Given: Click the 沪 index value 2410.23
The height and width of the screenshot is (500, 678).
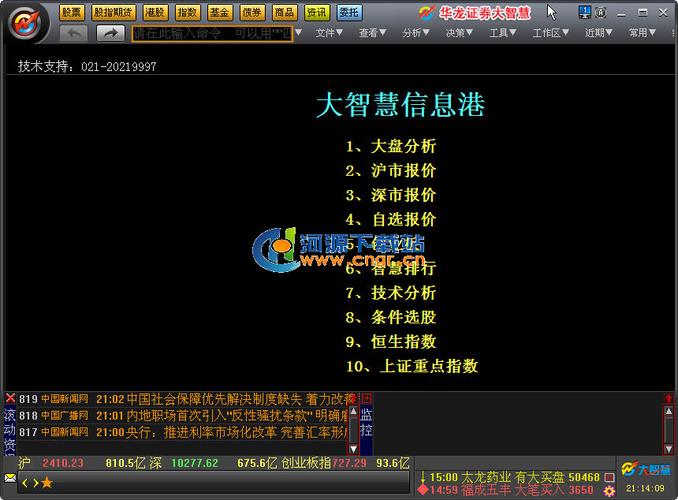Looking at the screenshot, I should [63, 463].
